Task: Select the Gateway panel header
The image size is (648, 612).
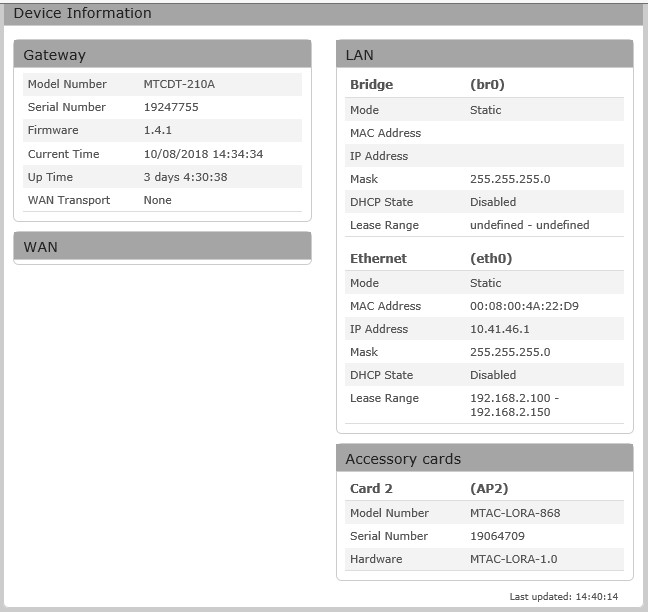Action: coord(54,55)
